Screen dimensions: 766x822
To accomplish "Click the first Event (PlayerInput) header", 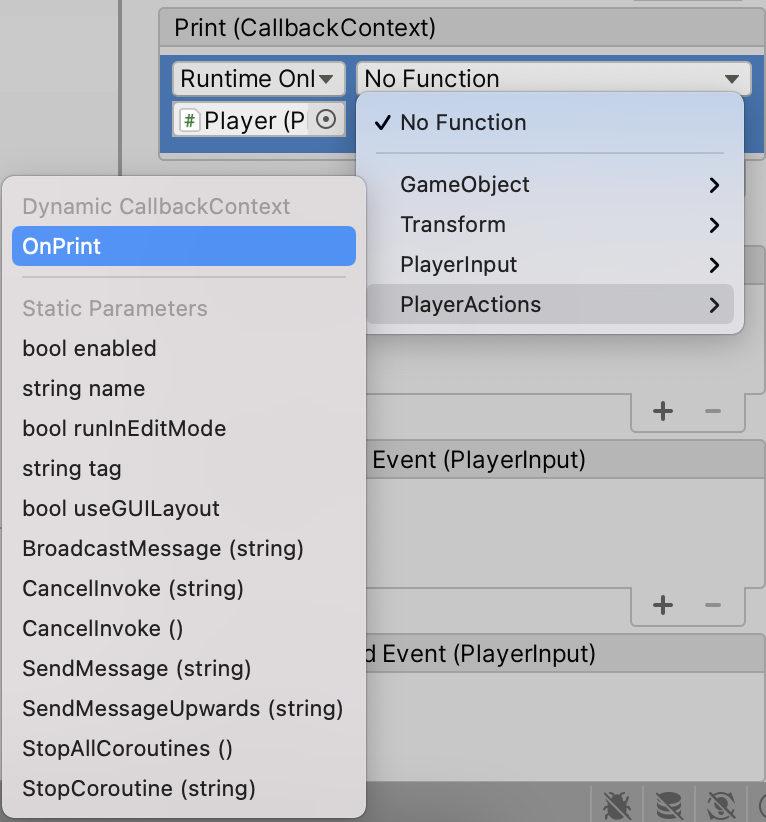I will tap(566, 459).
